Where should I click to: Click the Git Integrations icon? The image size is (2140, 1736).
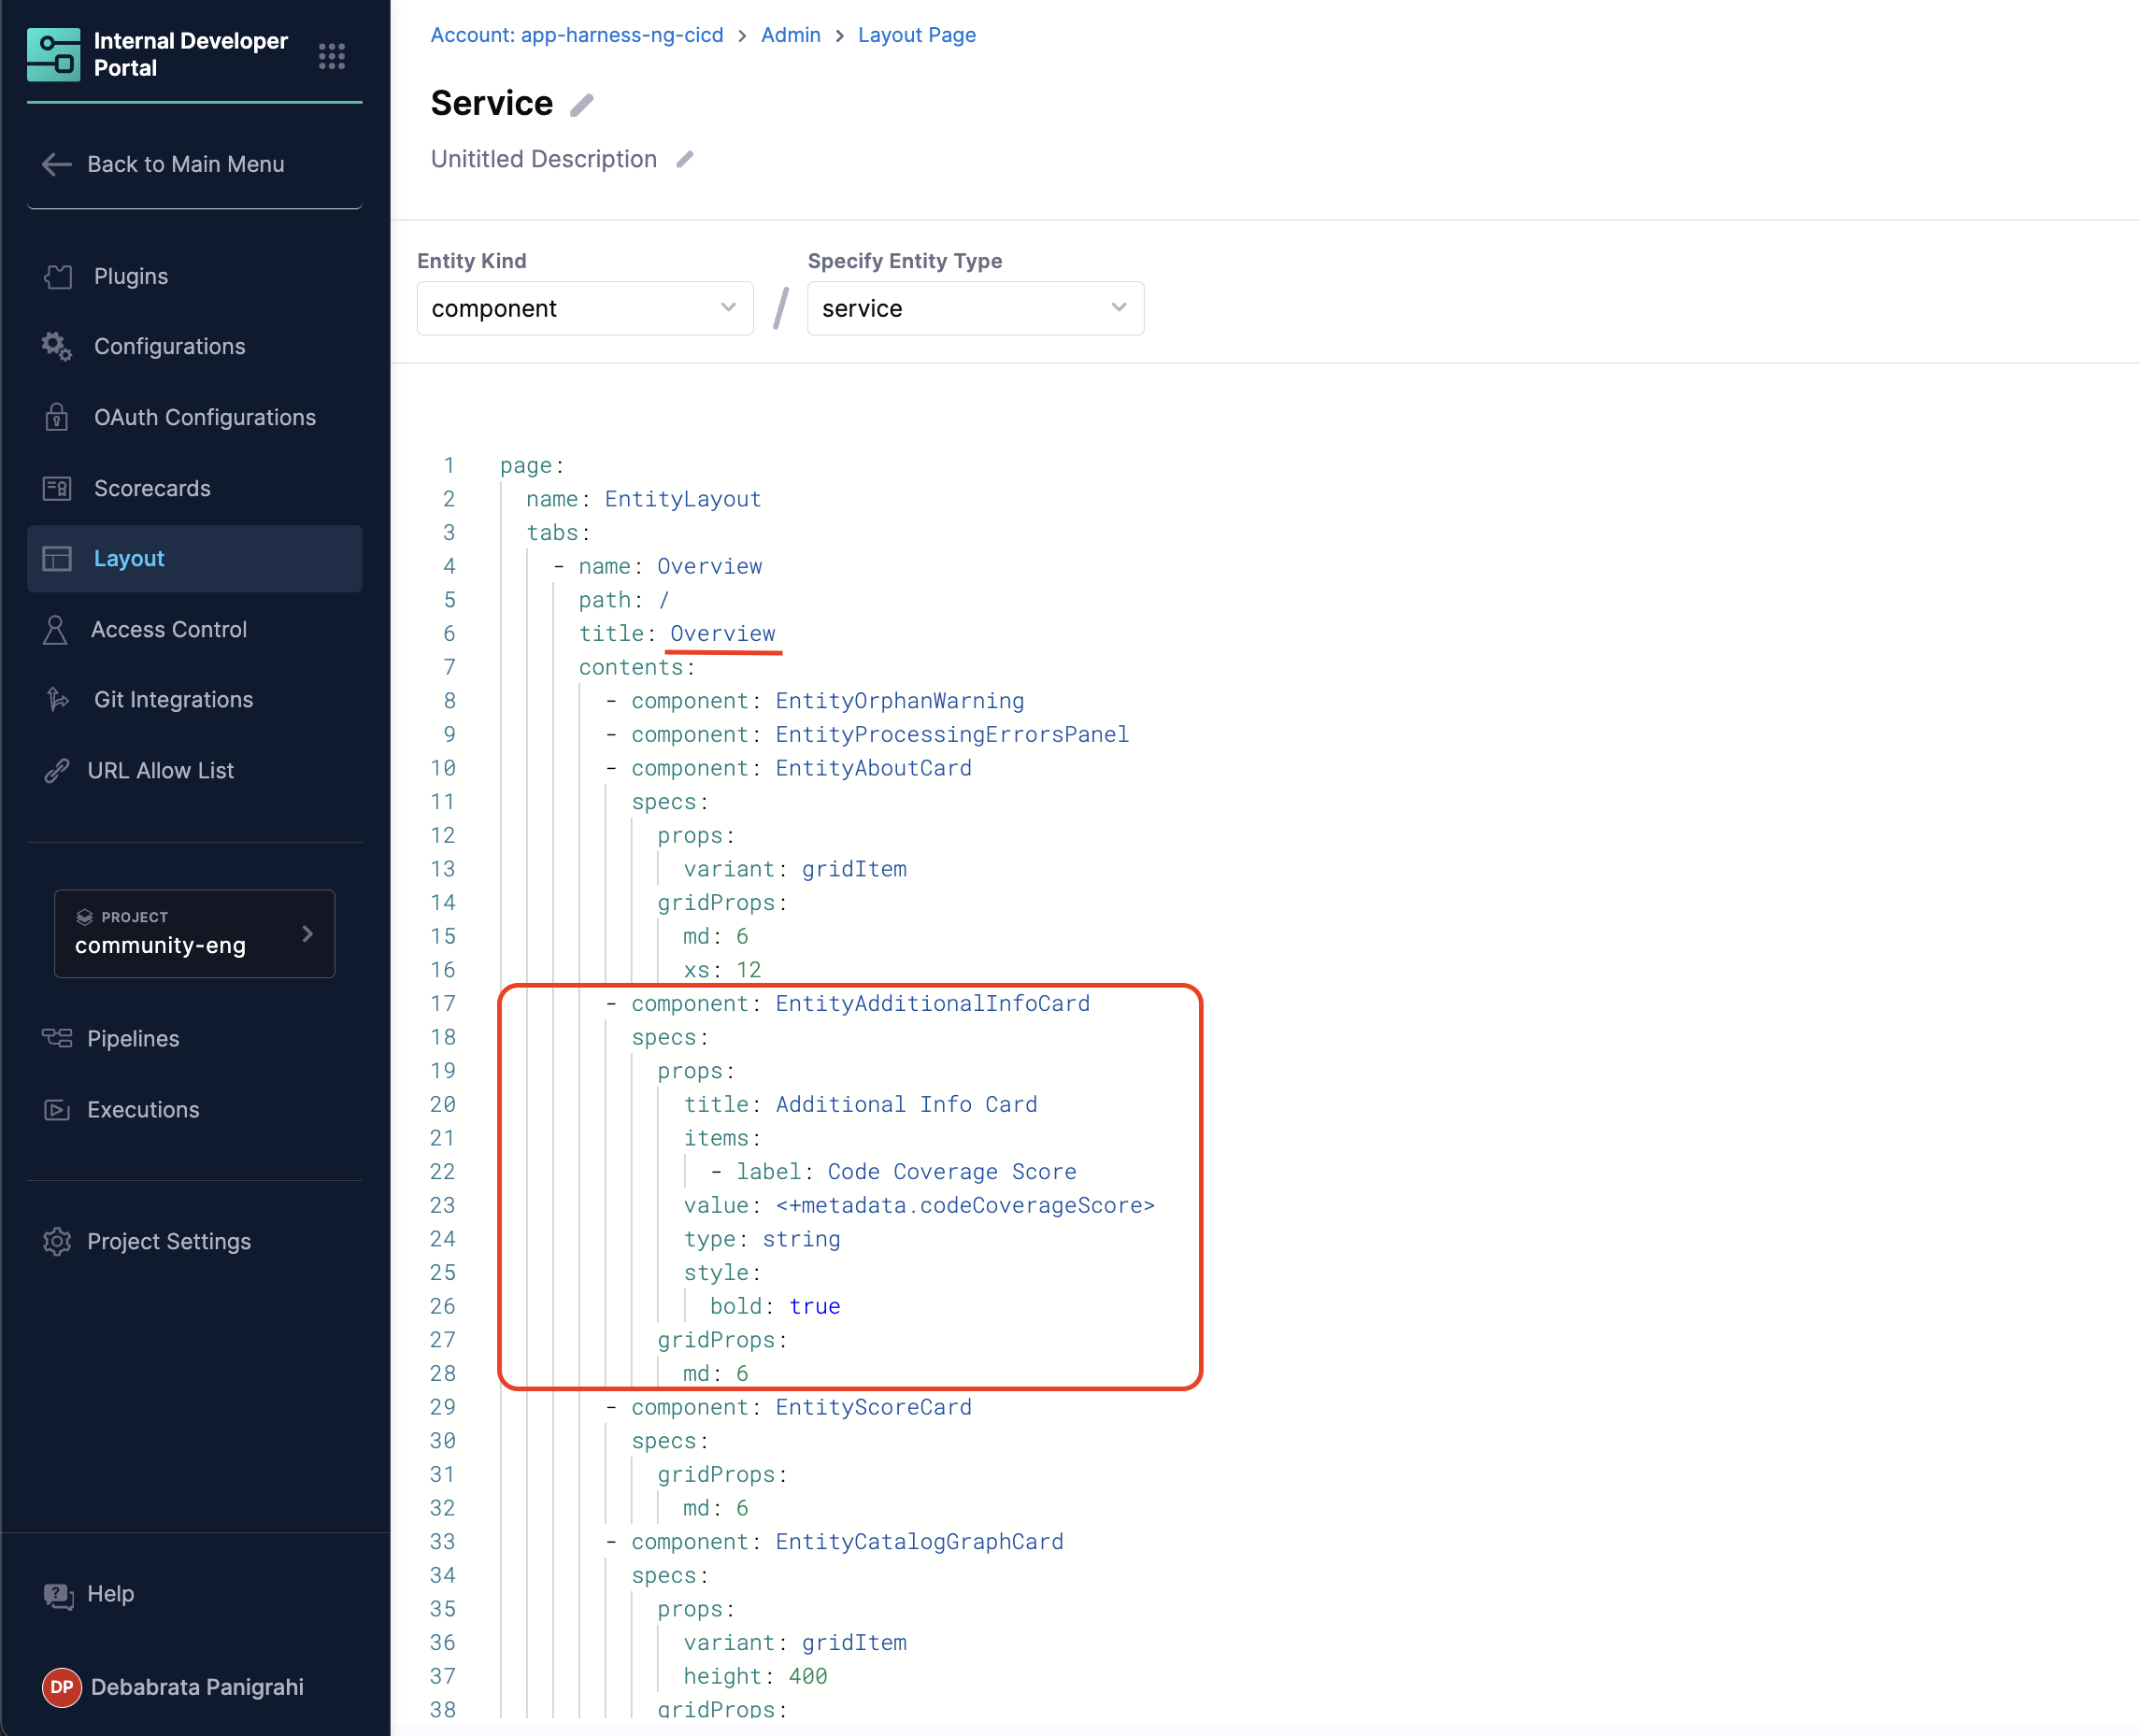(x=57, y=699)
